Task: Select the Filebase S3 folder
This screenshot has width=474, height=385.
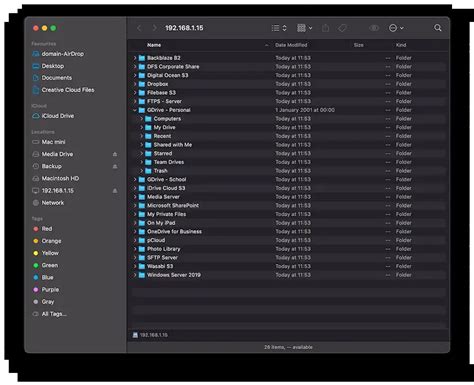Action: point(288,93)
